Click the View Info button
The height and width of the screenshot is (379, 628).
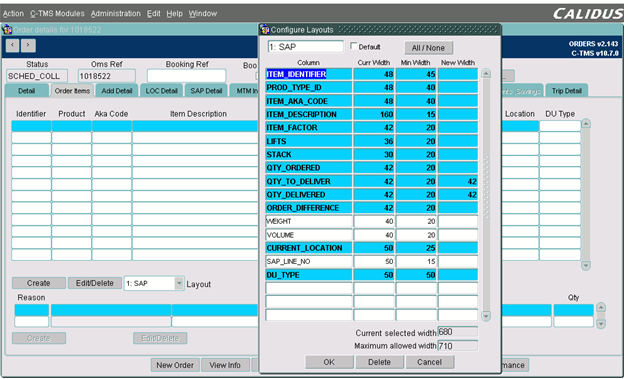click(225, 365)
